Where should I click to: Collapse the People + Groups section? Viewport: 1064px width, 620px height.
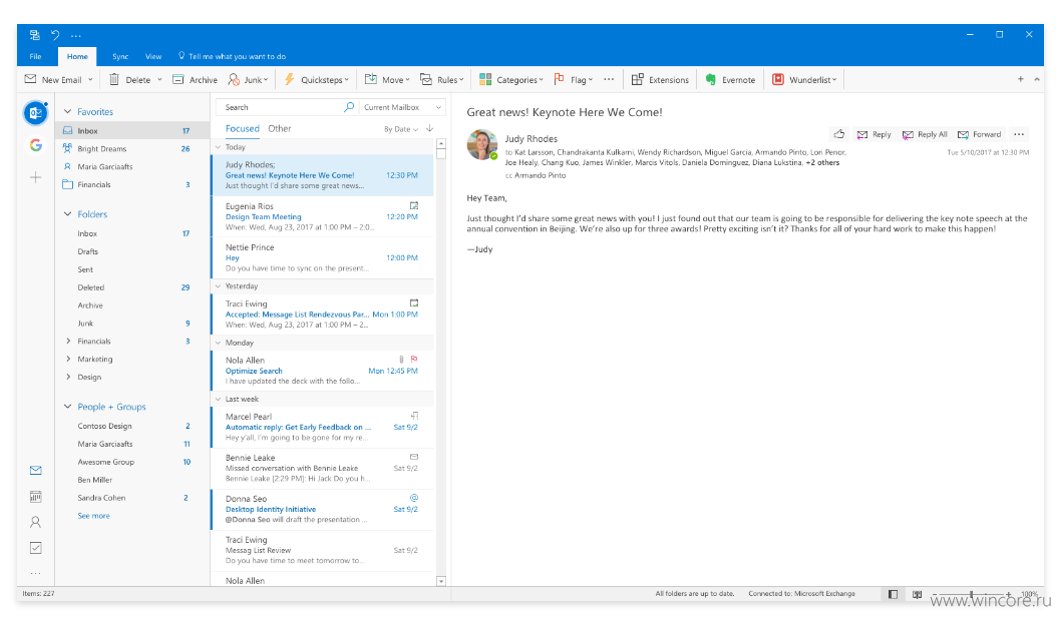(x=68, y=406)
